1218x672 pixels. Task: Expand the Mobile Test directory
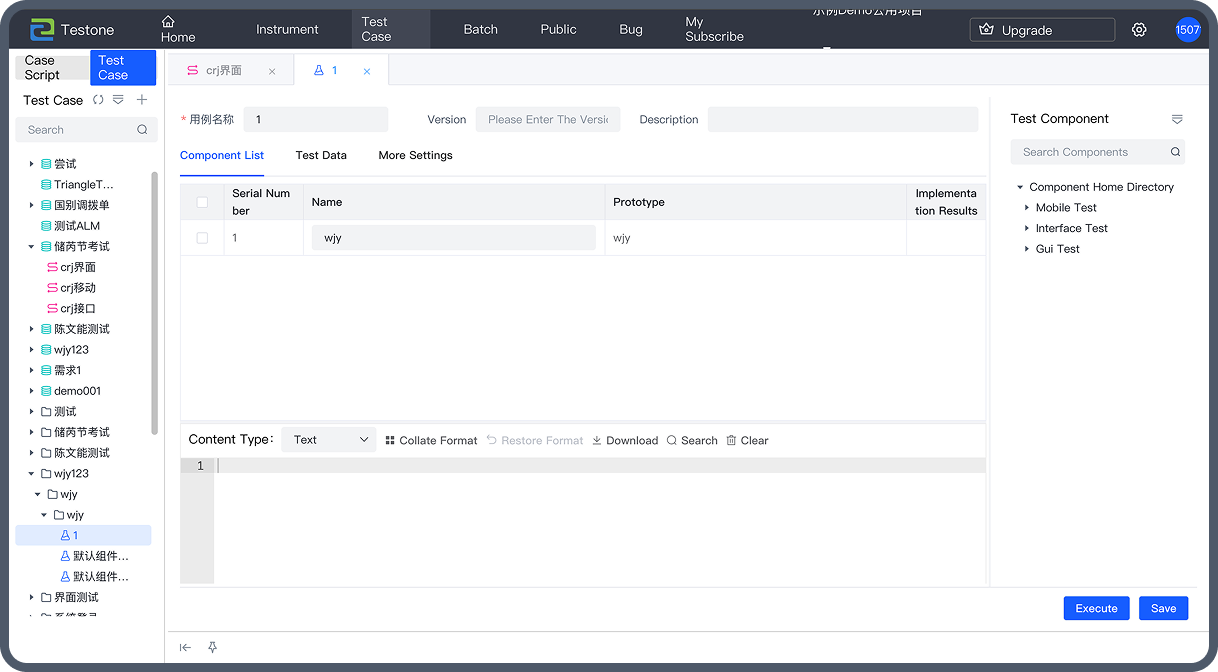pyautogui.click(x=1027, y=208)
